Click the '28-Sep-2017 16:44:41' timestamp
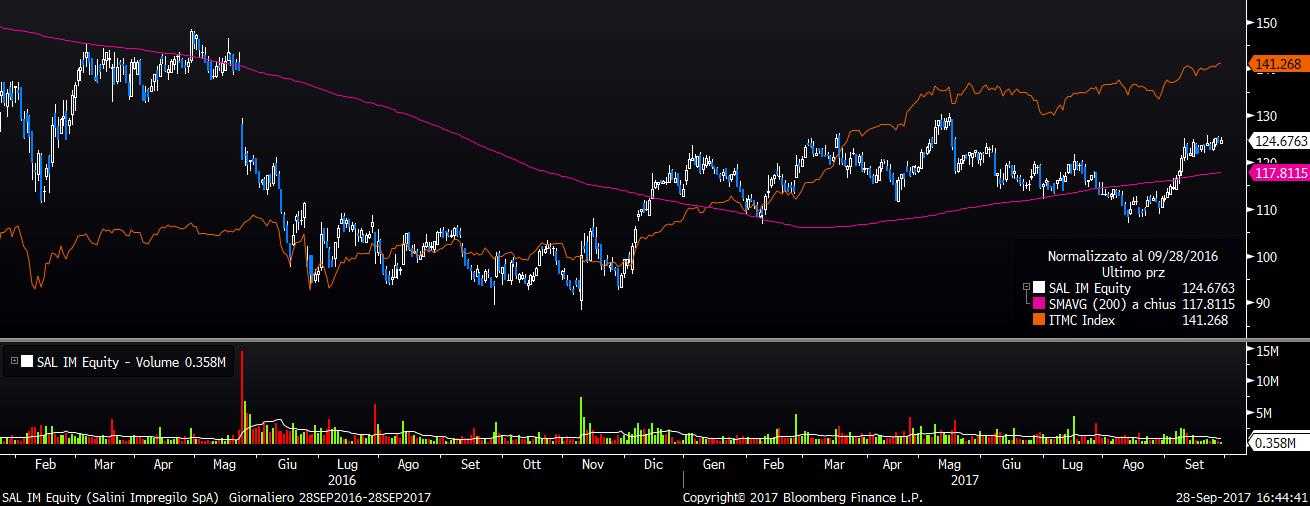The height and width of the screenshot is (506, 1310). (x=1242, y=497)
